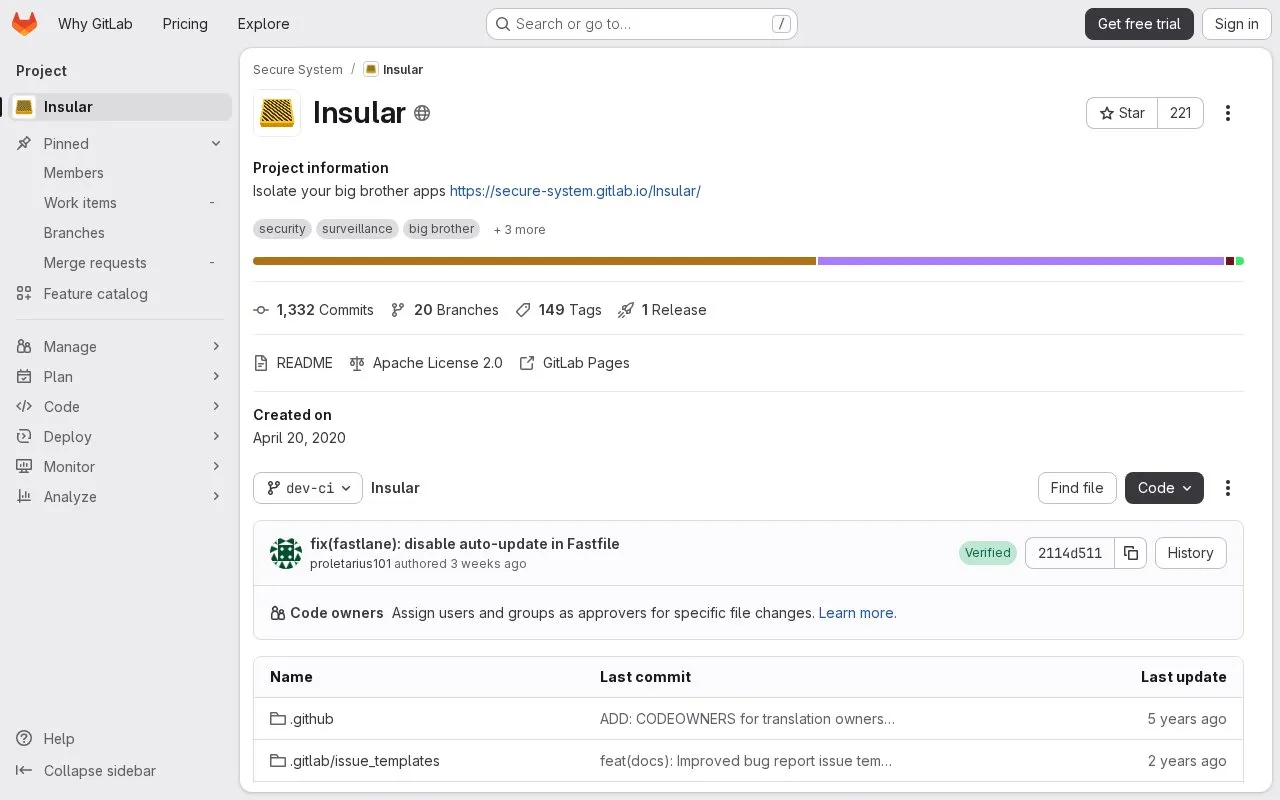Copy commit SHA 2114d511 to clipboard
Viewport: 1280px width, 800px height.
tap(1131, 553)
